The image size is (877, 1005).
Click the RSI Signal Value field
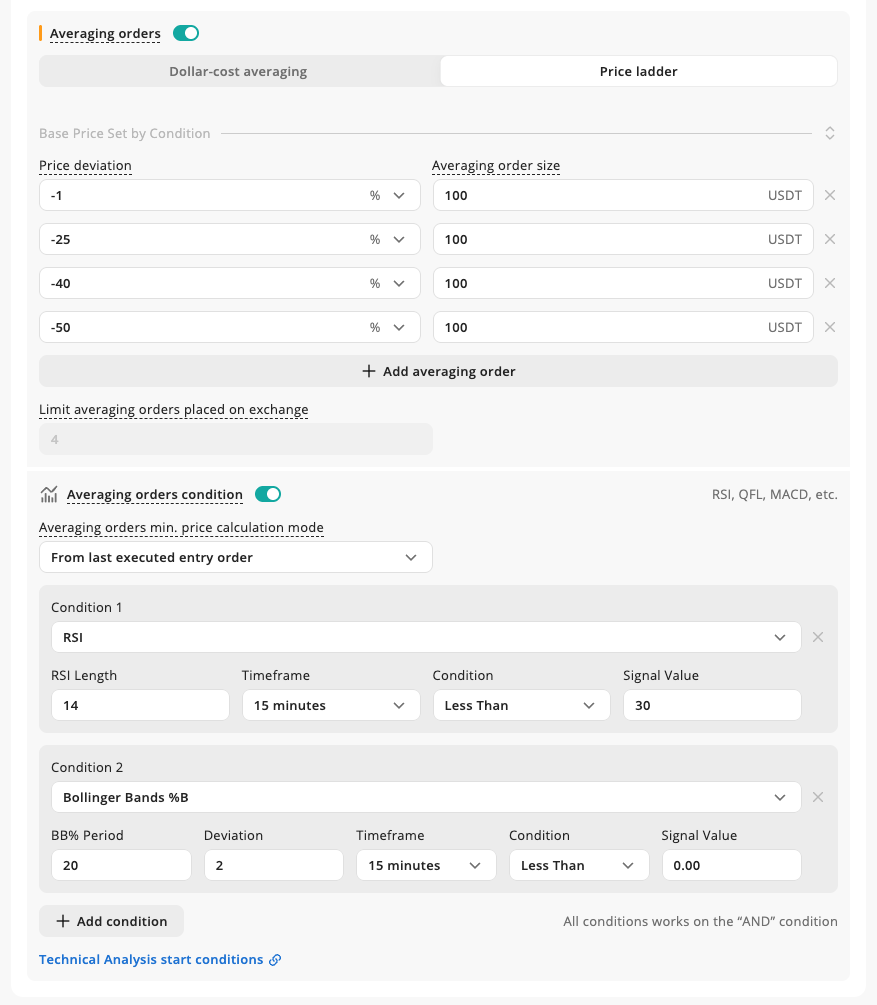[712, 705]
